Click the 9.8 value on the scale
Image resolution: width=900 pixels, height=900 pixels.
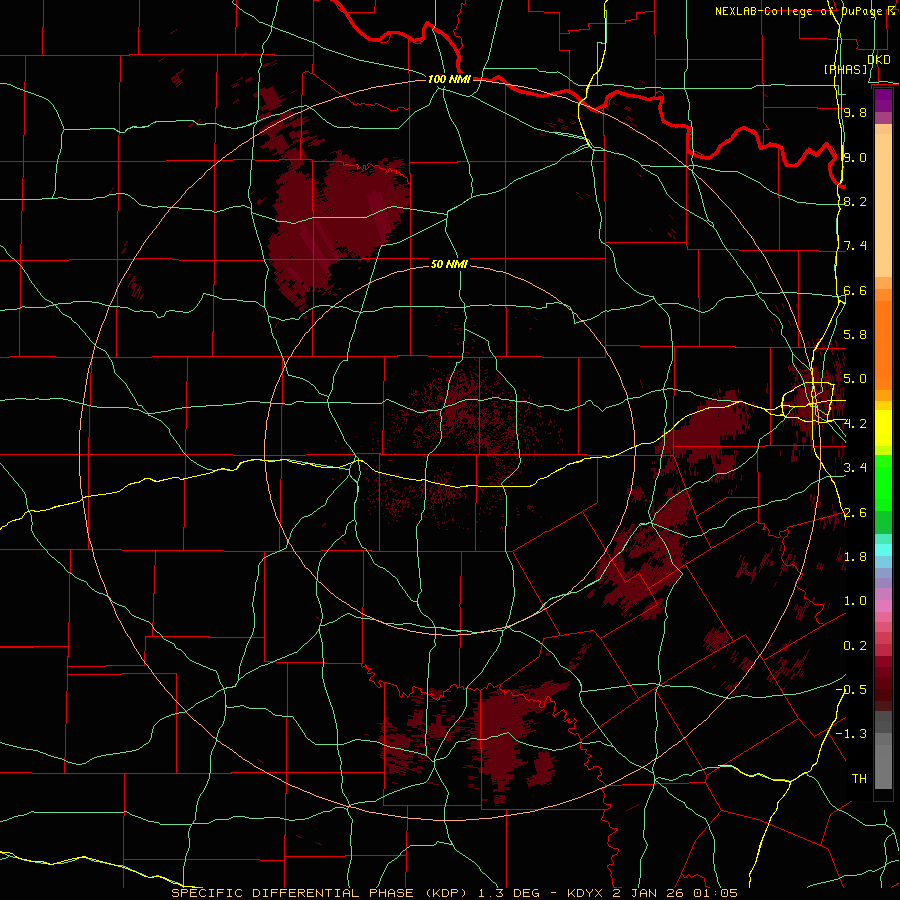pyautogui.click(x=855, y=112)
